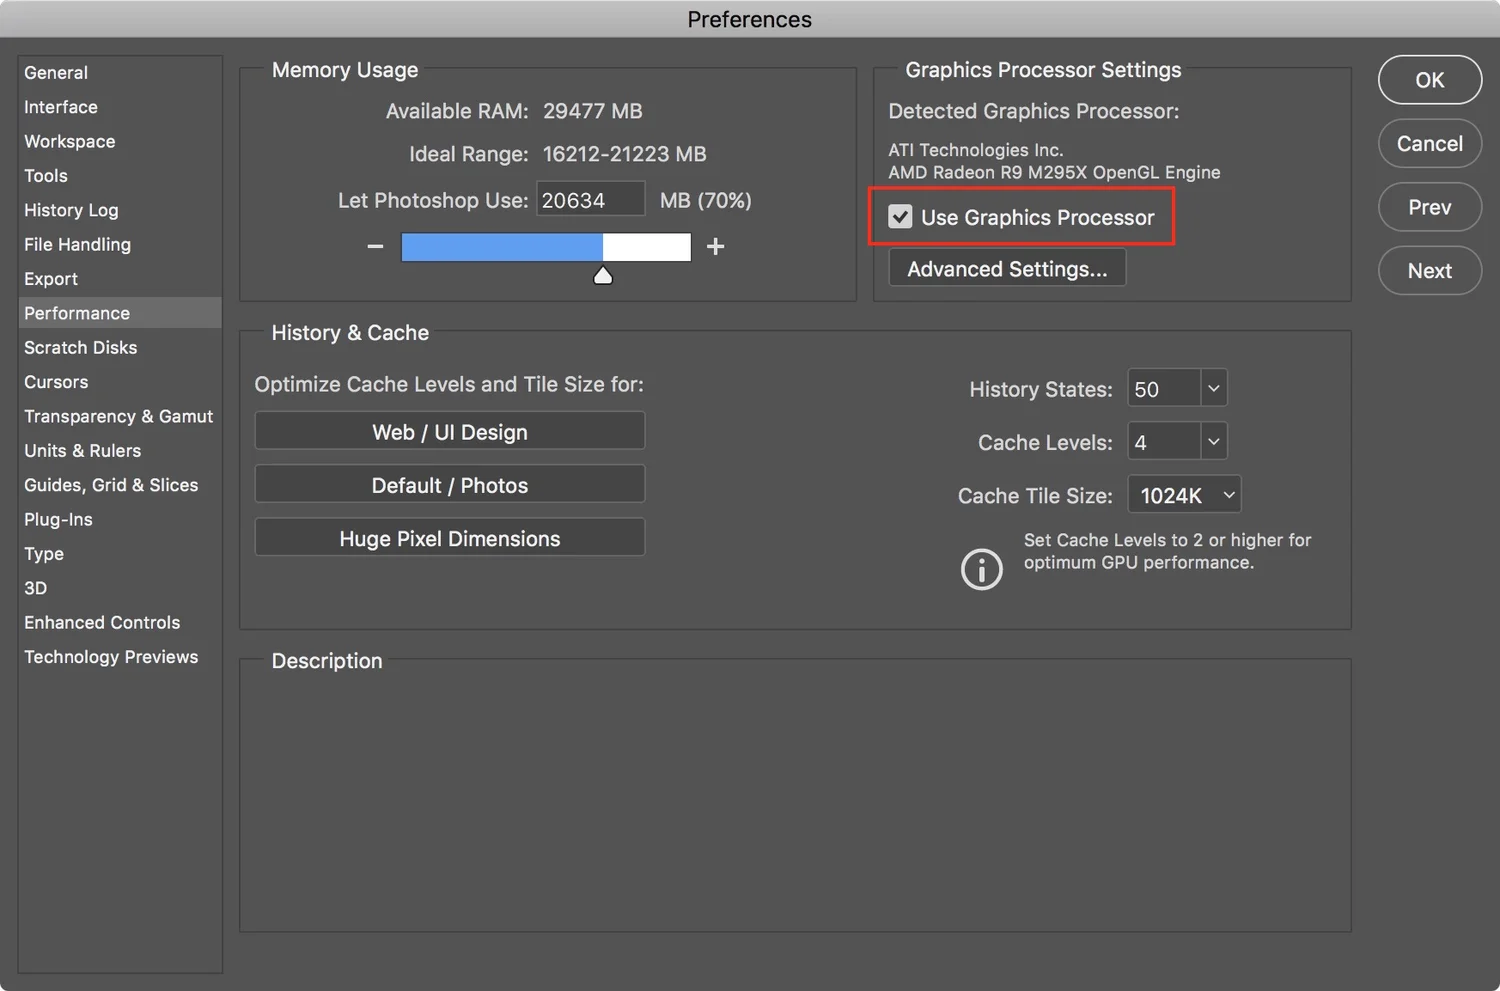Click the info icon near the cache tip

coord(981,569)
